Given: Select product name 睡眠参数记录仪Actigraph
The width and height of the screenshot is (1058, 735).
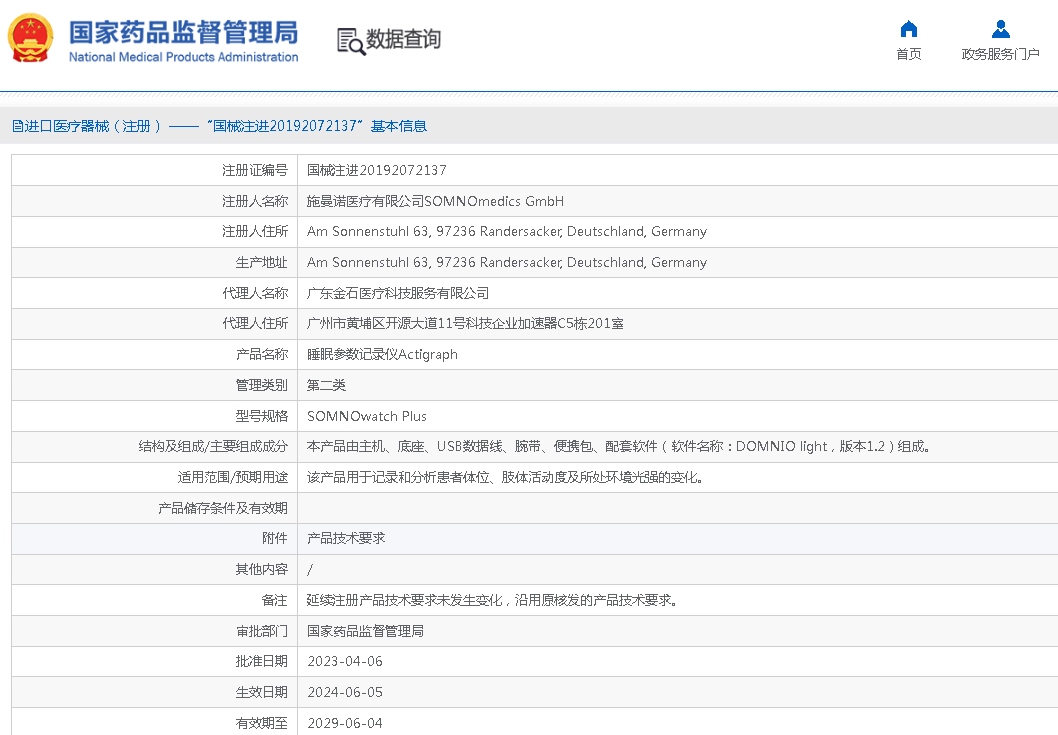Looking at the screenshot, I should click(x=382, y=354).
